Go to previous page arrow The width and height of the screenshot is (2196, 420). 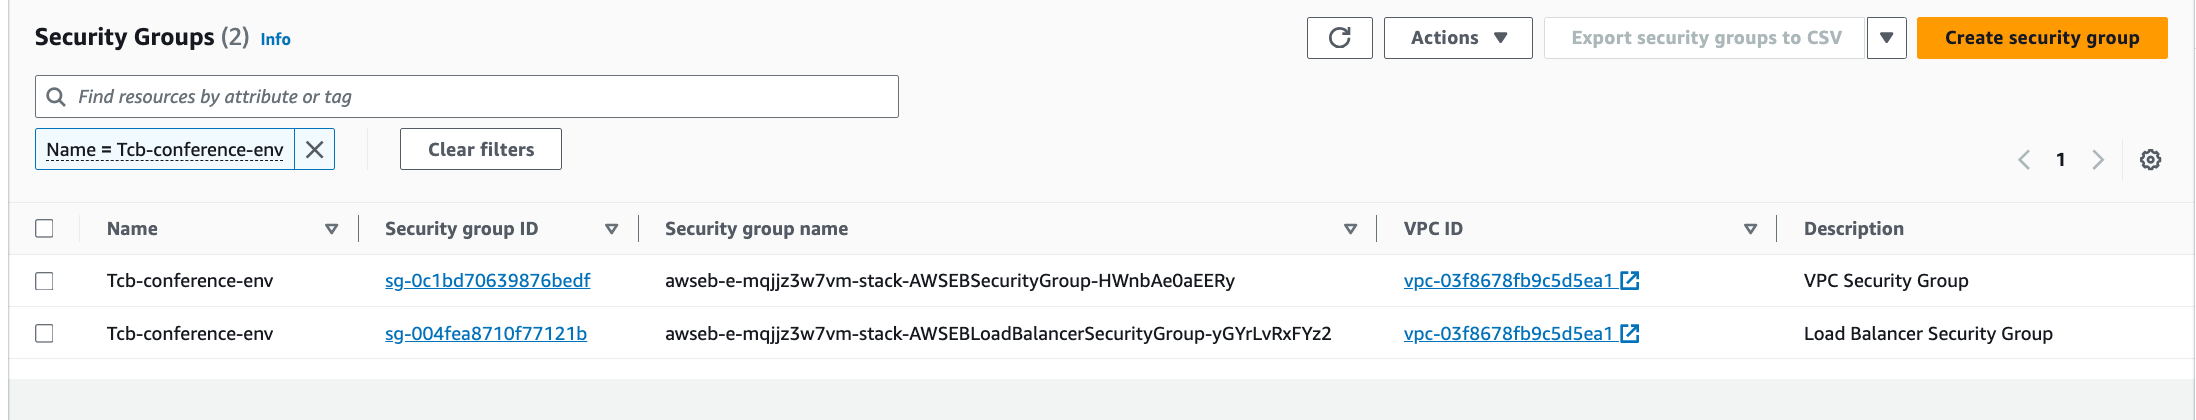2024,160
